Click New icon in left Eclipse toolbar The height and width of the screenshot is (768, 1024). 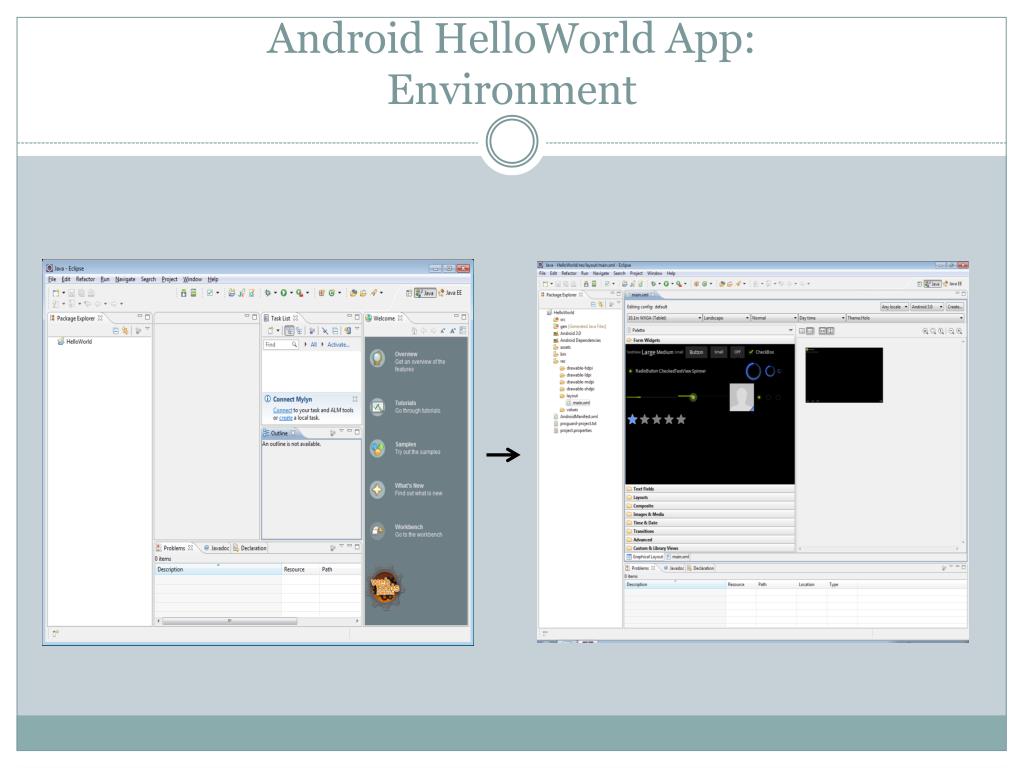click(x=56, y=293)
